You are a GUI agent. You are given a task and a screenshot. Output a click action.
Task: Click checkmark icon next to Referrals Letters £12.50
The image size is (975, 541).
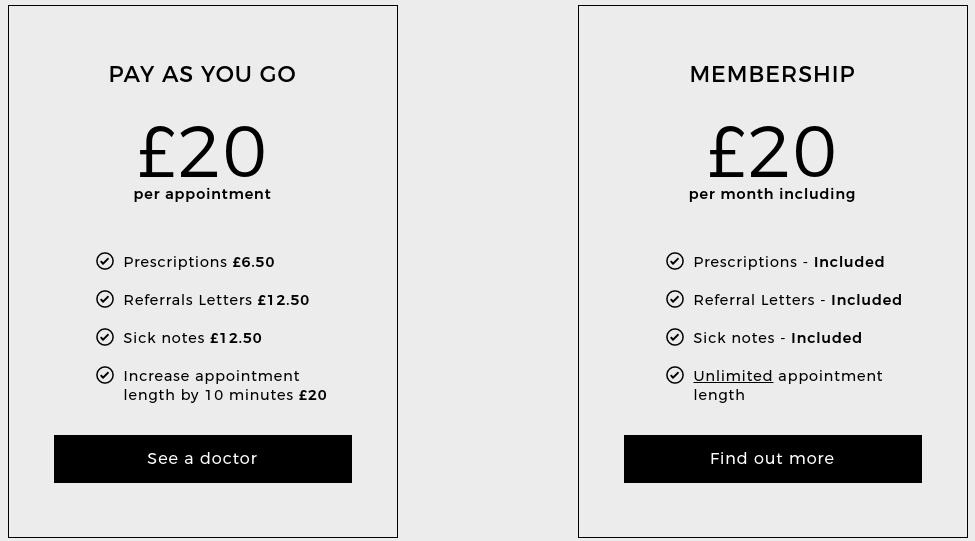tap(105, 299)
